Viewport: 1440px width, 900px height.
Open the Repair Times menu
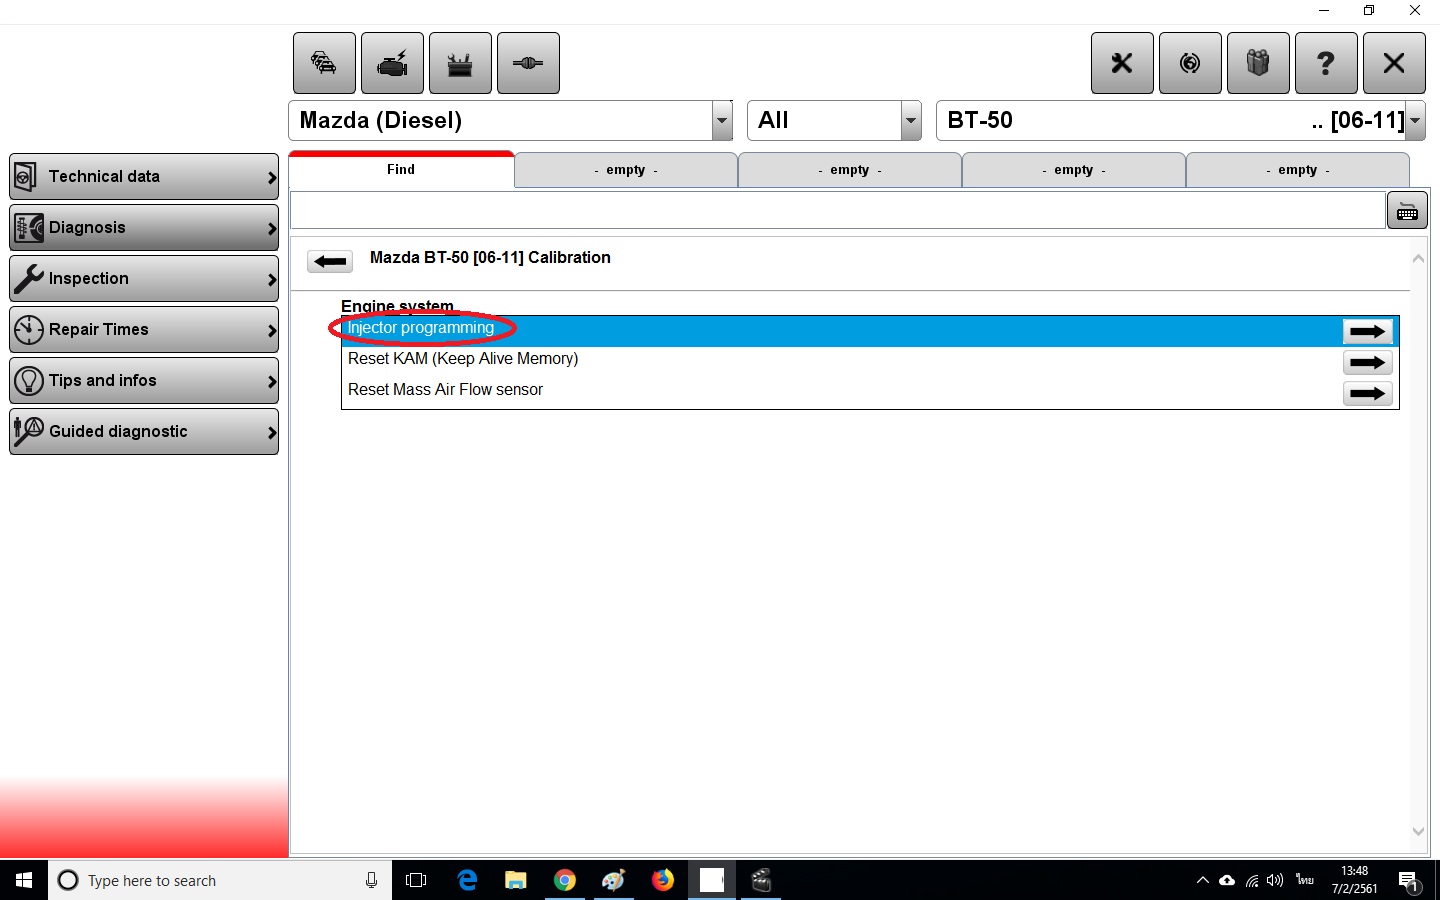point(144,330)
